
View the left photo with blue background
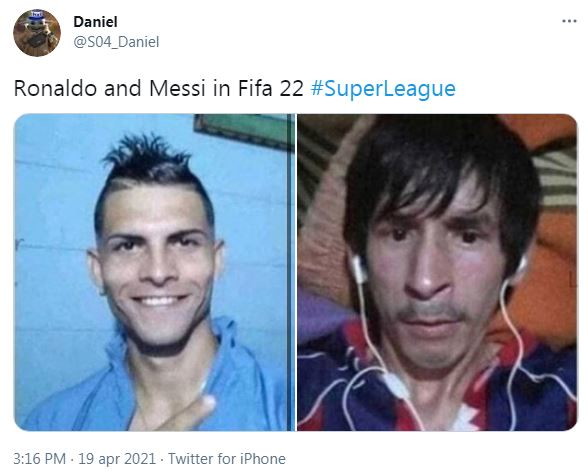click(x=154, y=272)
